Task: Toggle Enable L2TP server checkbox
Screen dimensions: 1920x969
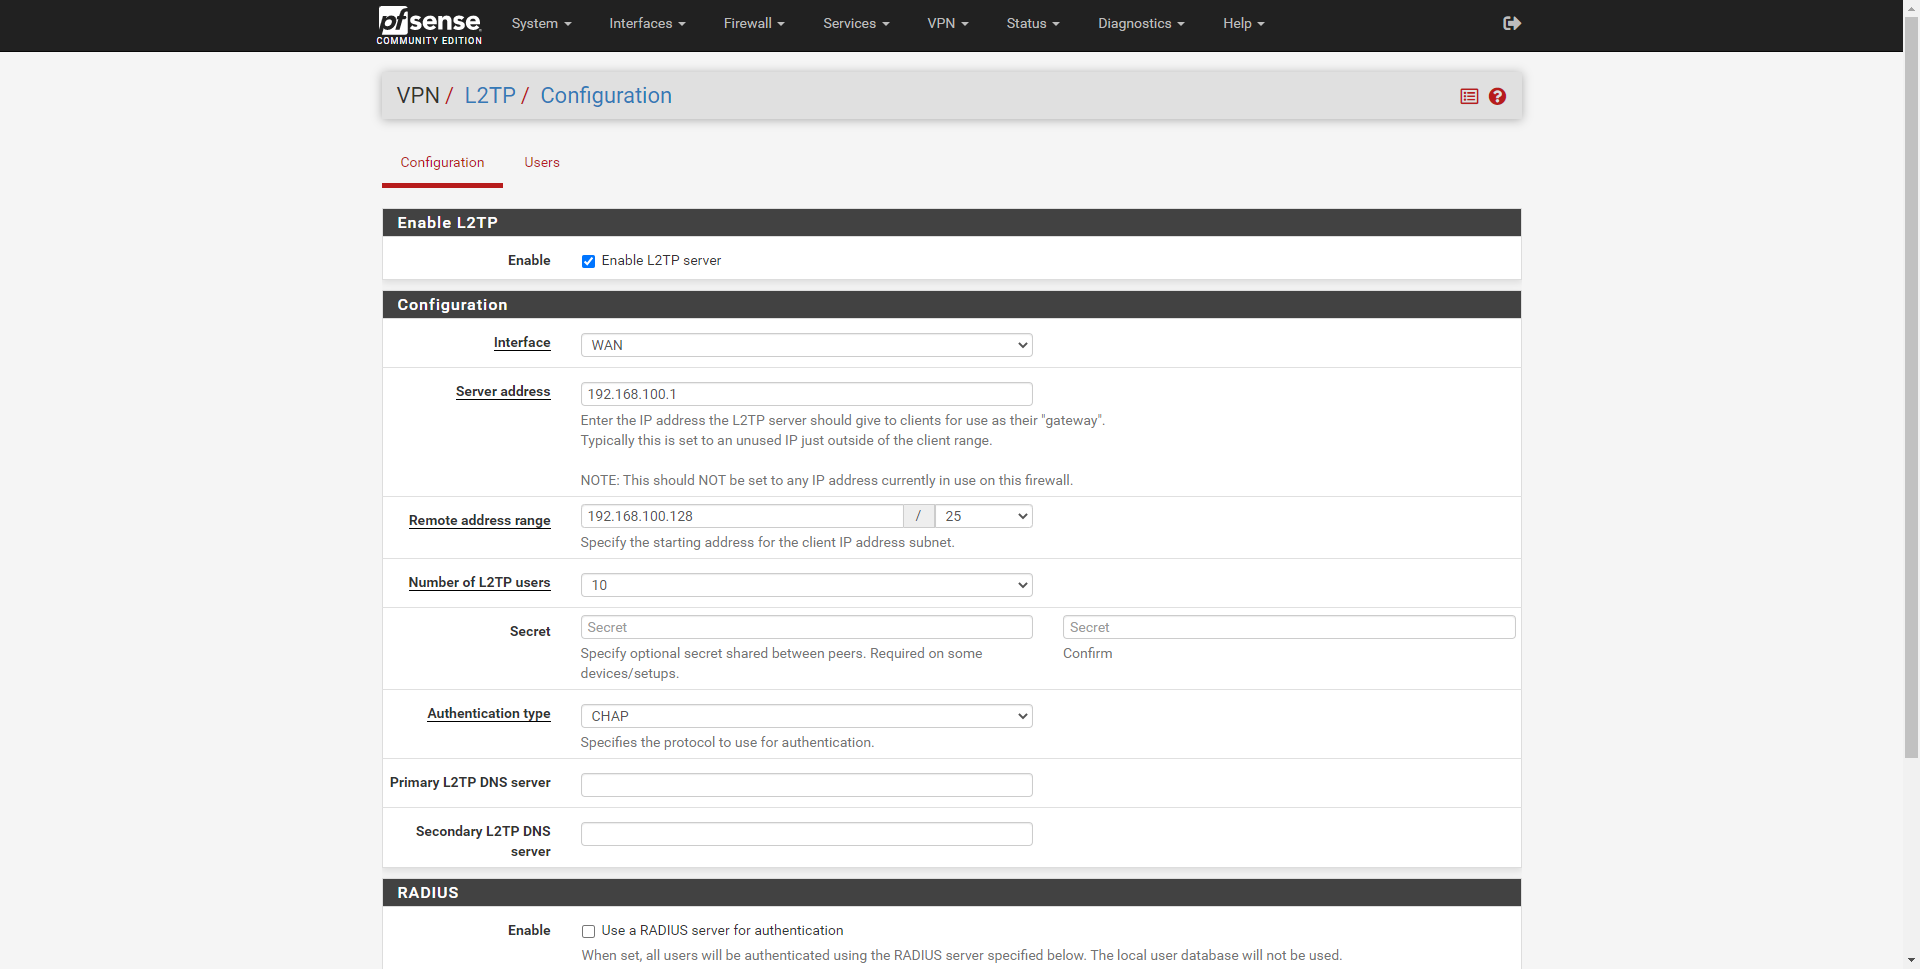Action: (x=588, y=261)
